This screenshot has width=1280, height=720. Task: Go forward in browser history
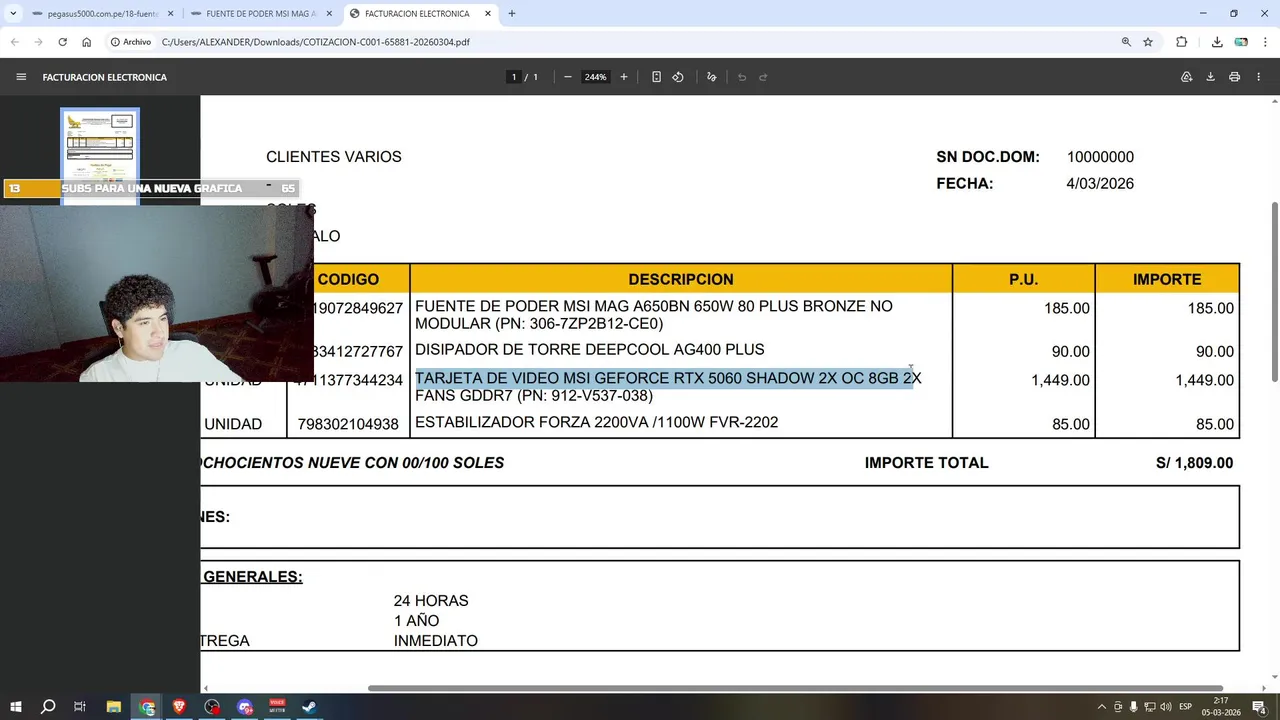[38, 42]
